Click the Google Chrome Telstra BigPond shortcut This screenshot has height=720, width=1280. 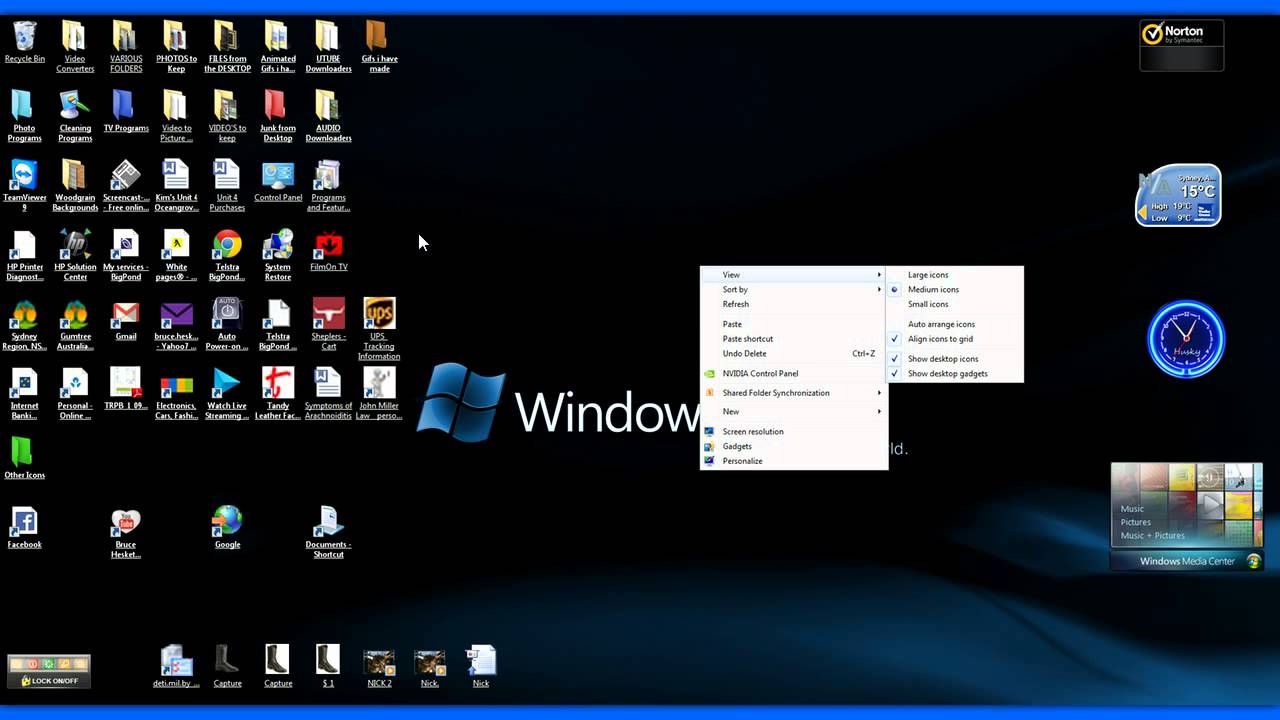click(227, 255)
